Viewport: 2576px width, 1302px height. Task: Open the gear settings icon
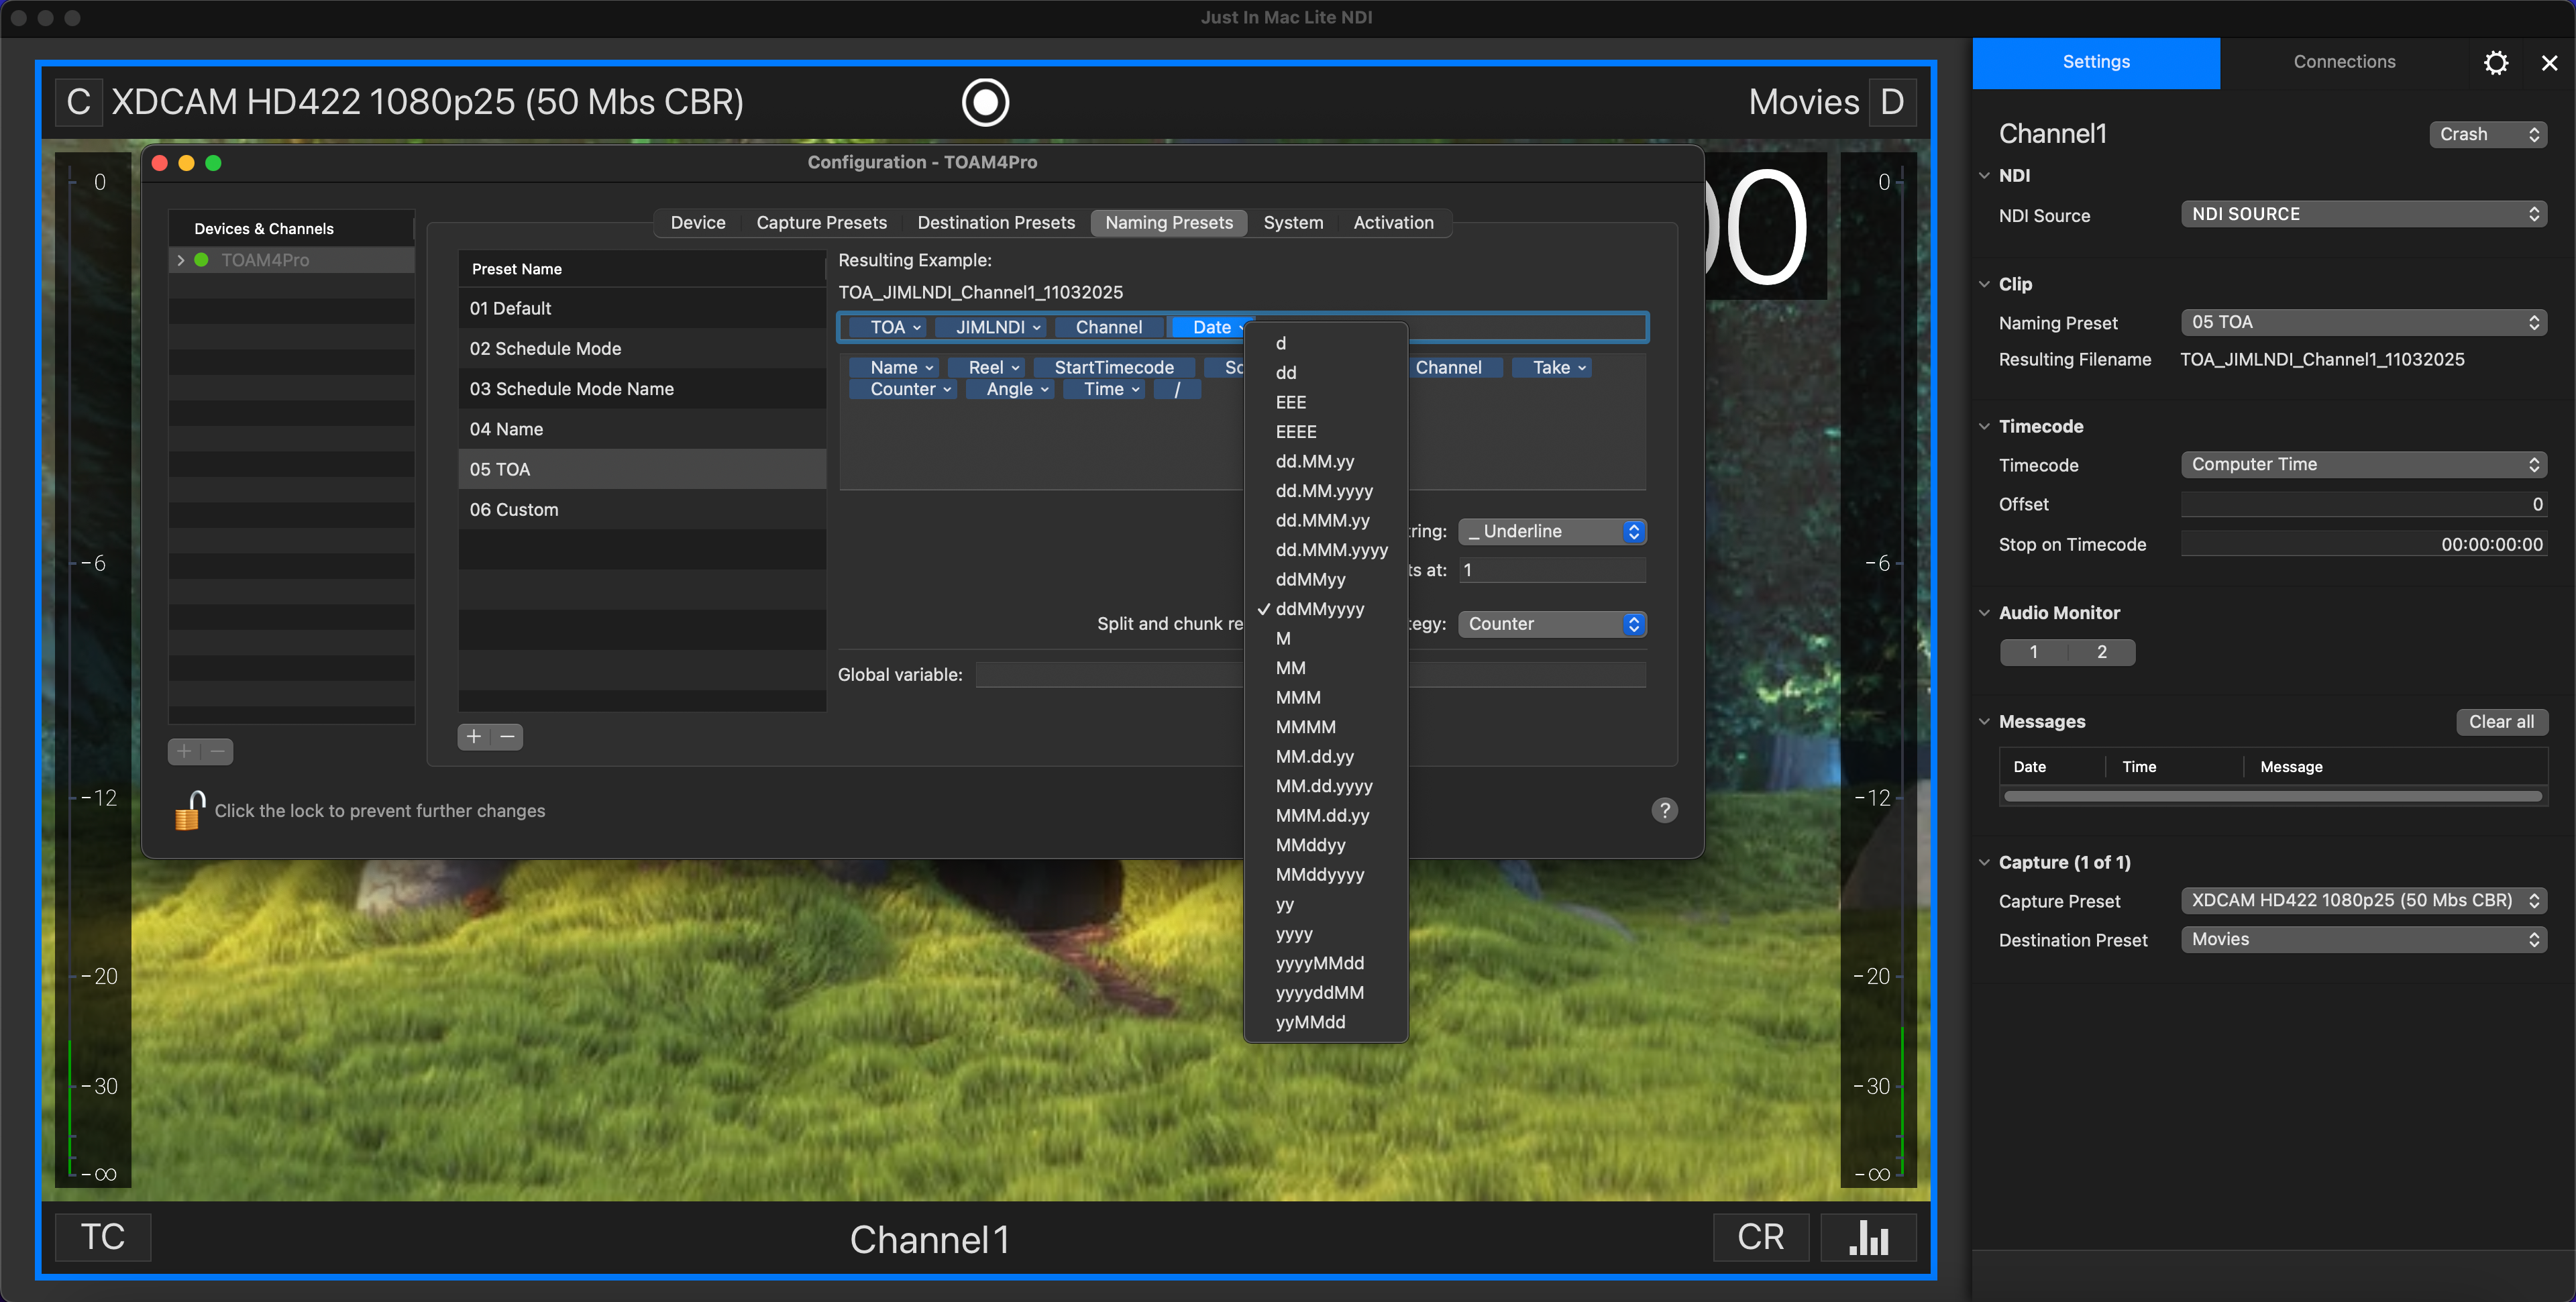[x=2496, y=62]
